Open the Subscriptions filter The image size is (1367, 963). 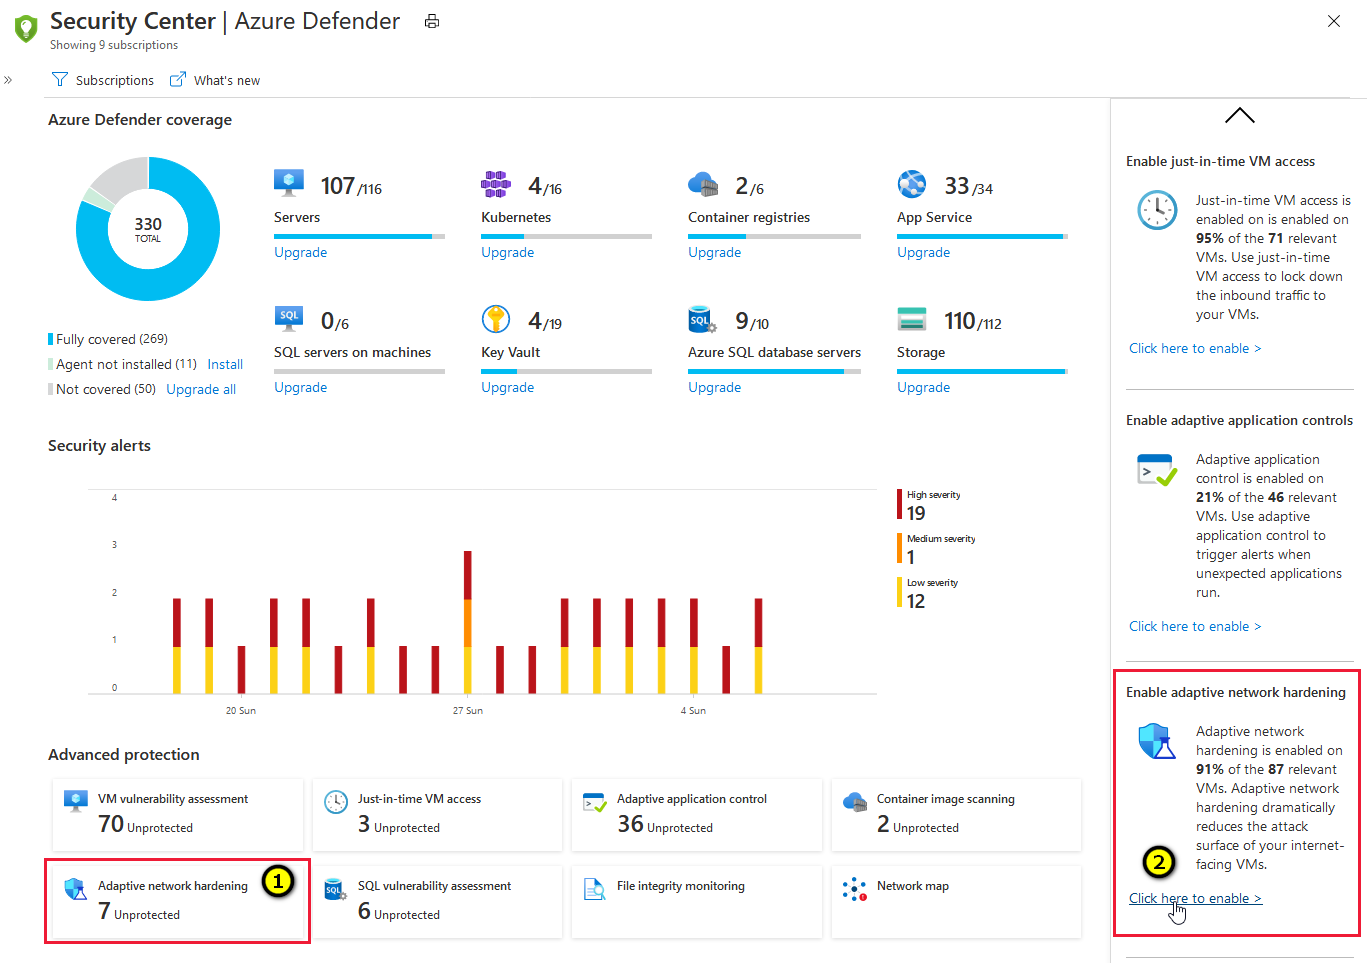coord(103,80)
